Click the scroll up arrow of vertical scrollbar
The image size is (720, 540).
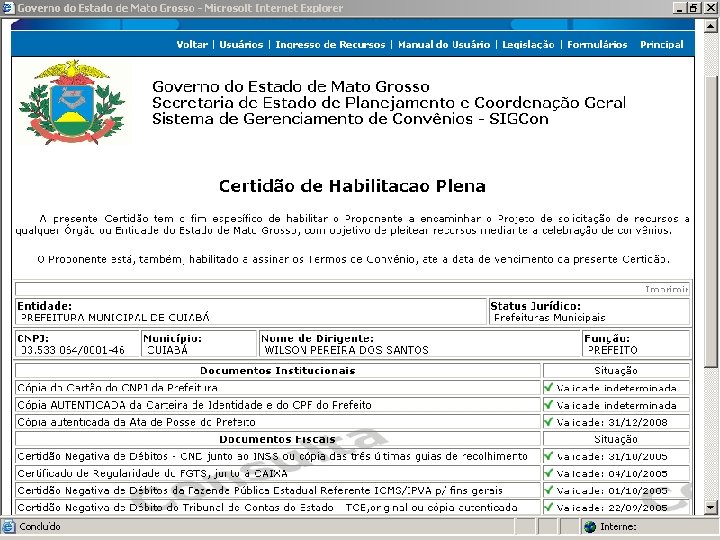click(x=711, y=26)
